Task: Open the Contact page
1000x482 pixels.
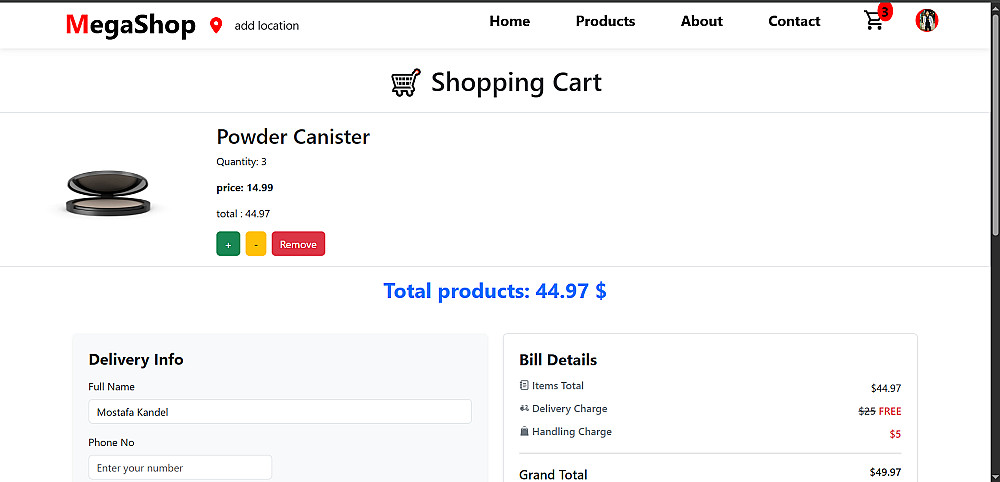Action: (794, 21)
